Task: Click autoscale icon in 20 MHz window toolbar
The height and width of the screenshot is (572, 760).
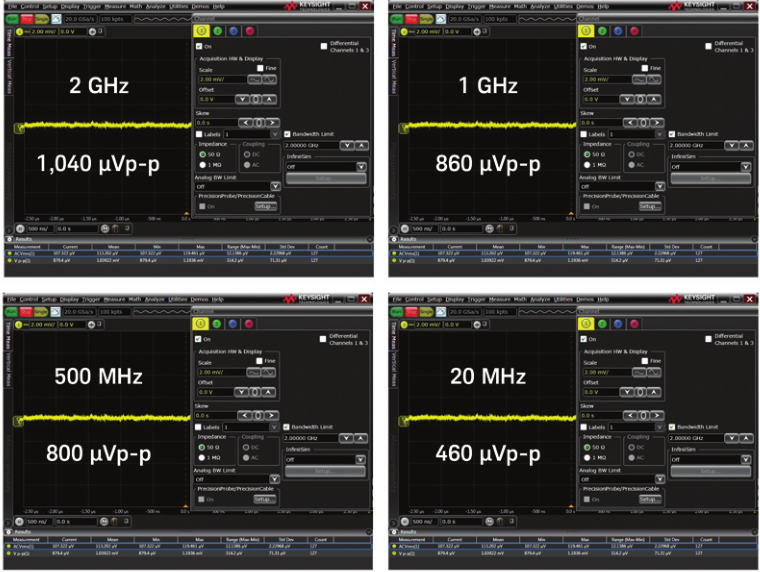Action: pos(441,312)
